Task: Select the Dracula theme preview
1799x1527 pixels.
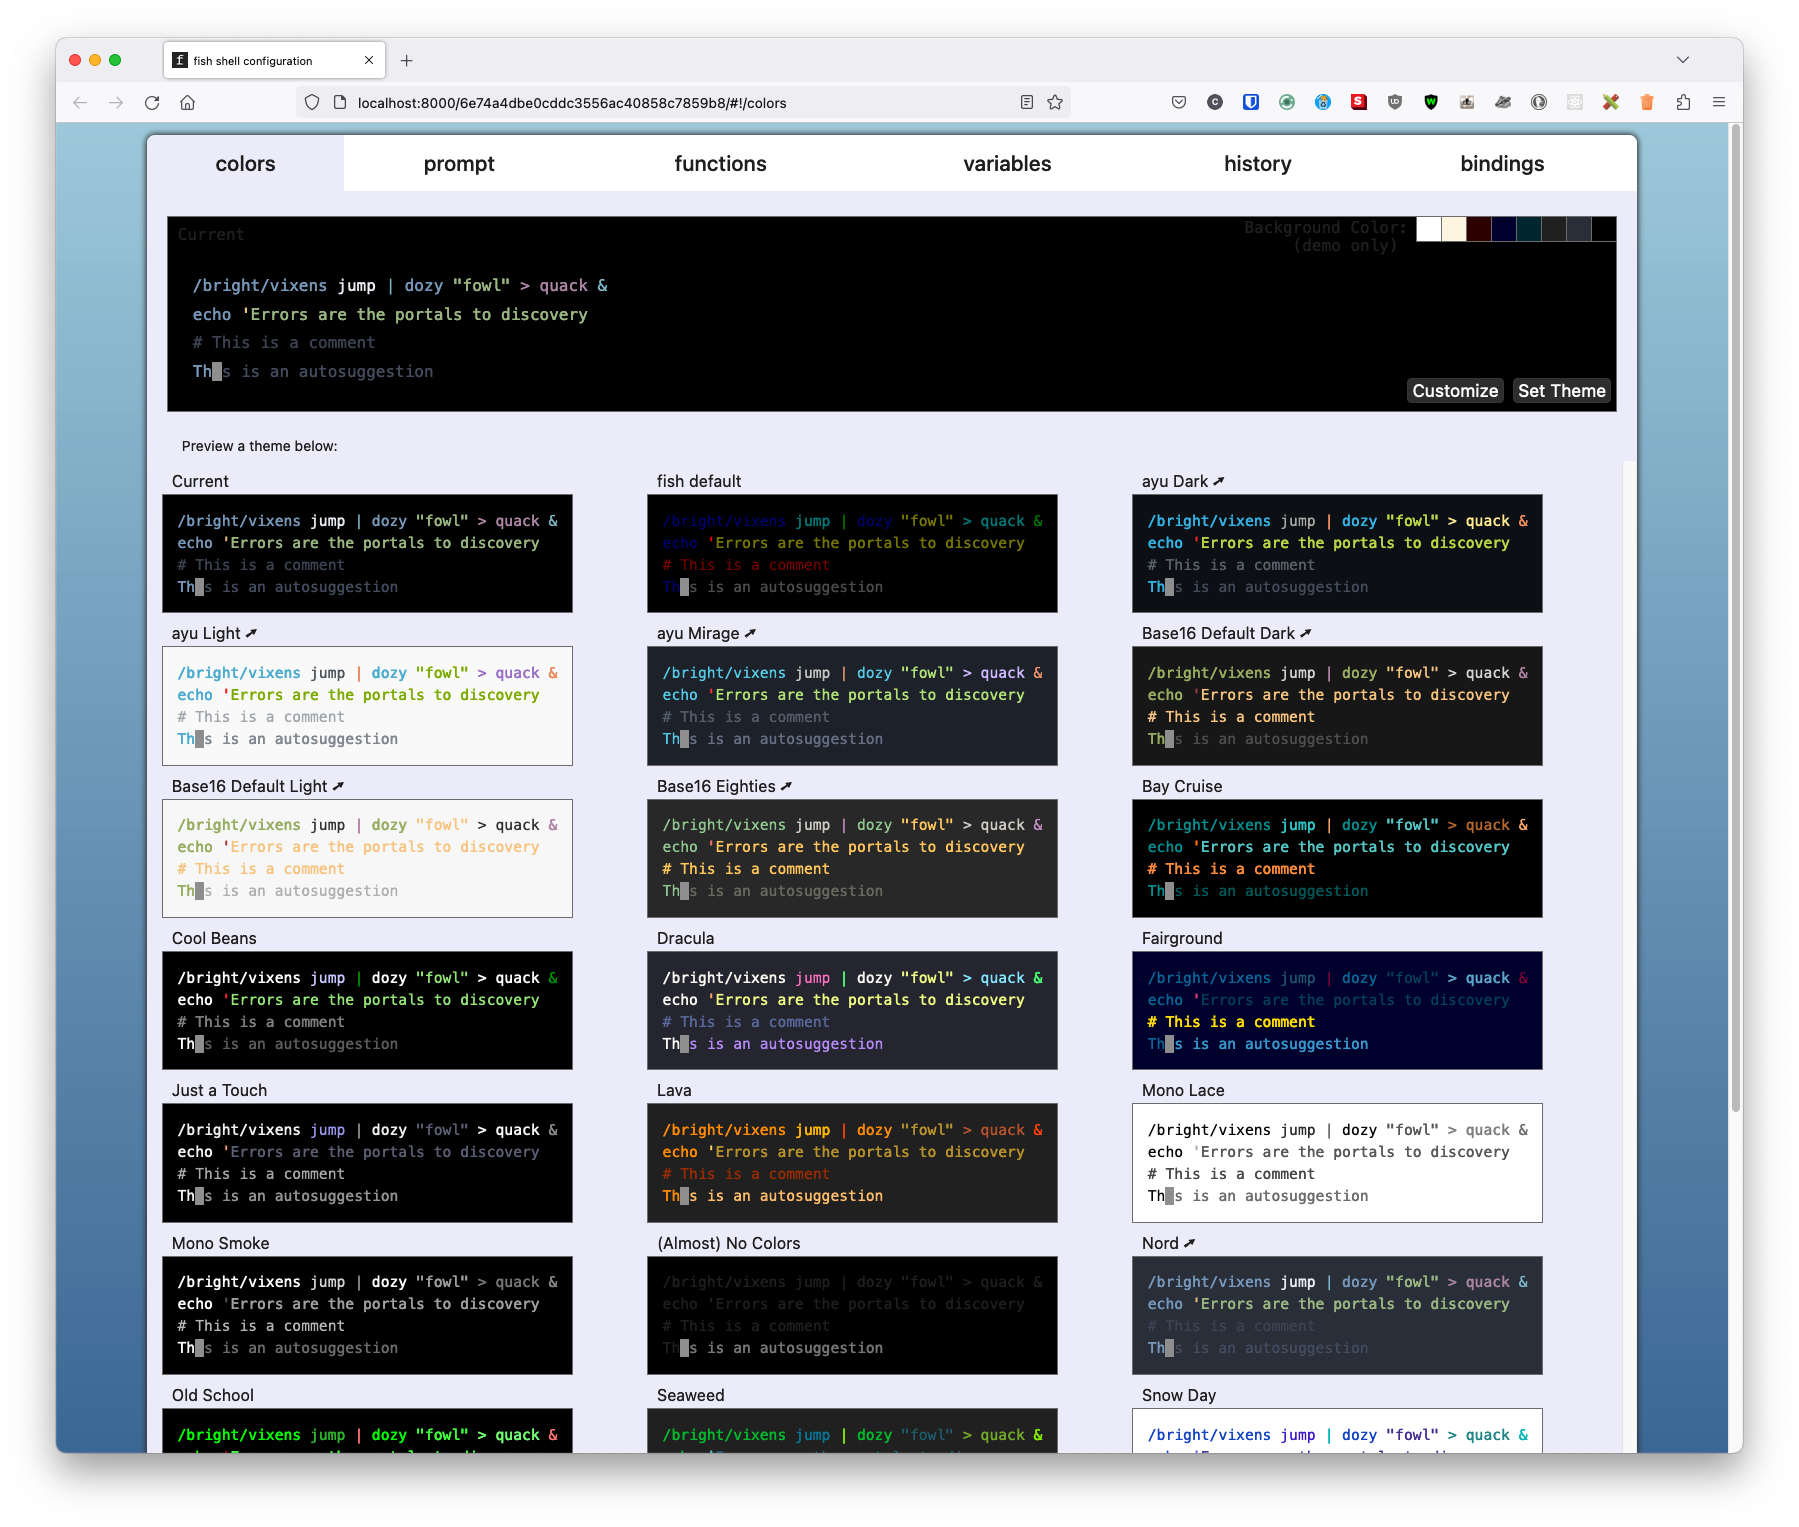Action: point(852,1010)
